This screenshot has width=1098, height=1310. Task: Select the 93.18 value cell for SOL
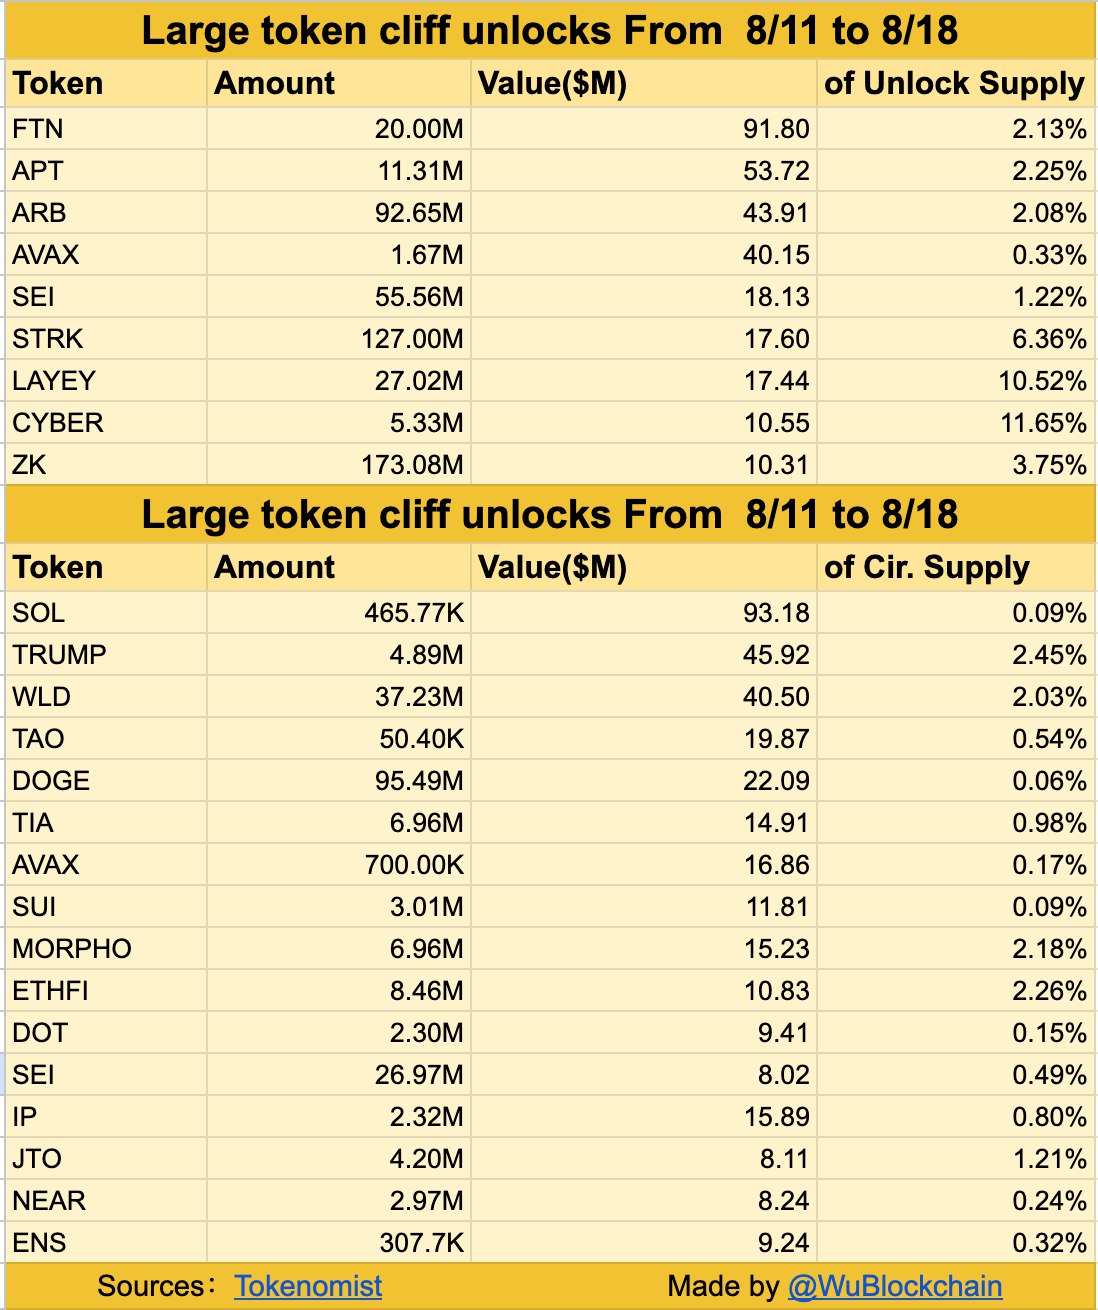pos(643,613)
